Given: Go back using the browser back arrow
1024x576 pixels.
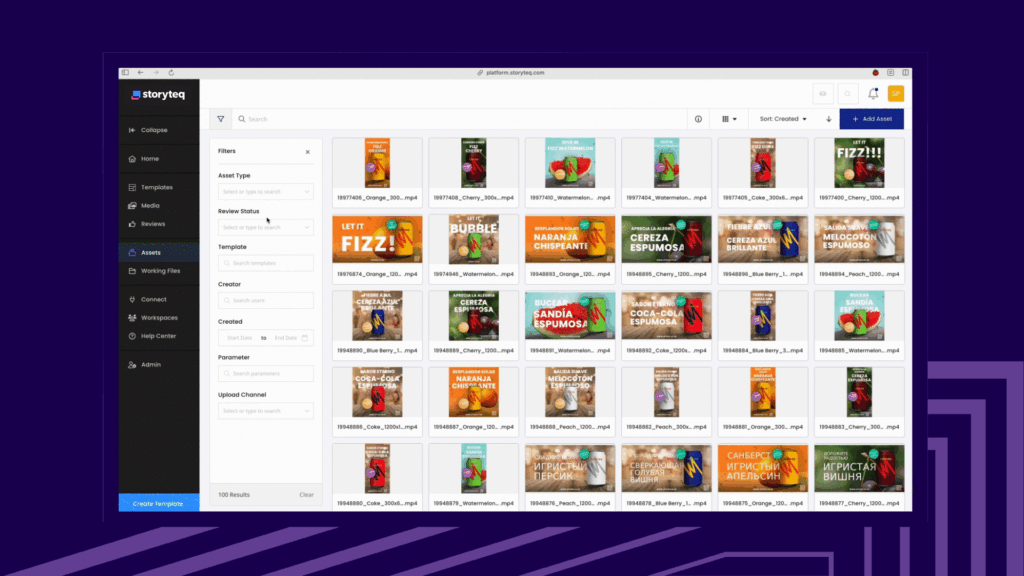Looking at the screenshot, I should 140,72.
